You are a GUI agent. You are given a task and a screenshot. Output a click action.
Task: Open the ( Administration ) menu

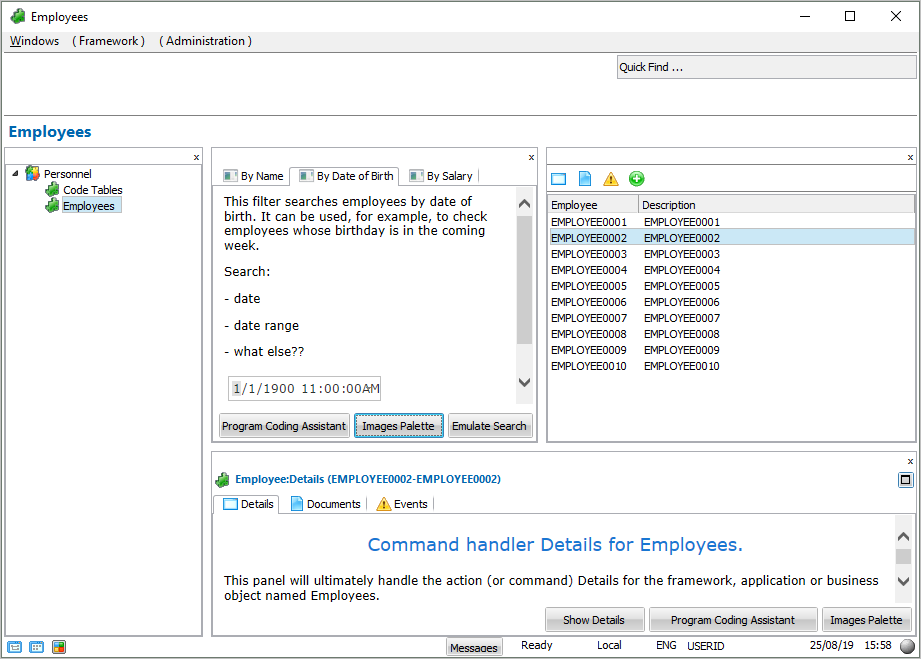[205, 41]
